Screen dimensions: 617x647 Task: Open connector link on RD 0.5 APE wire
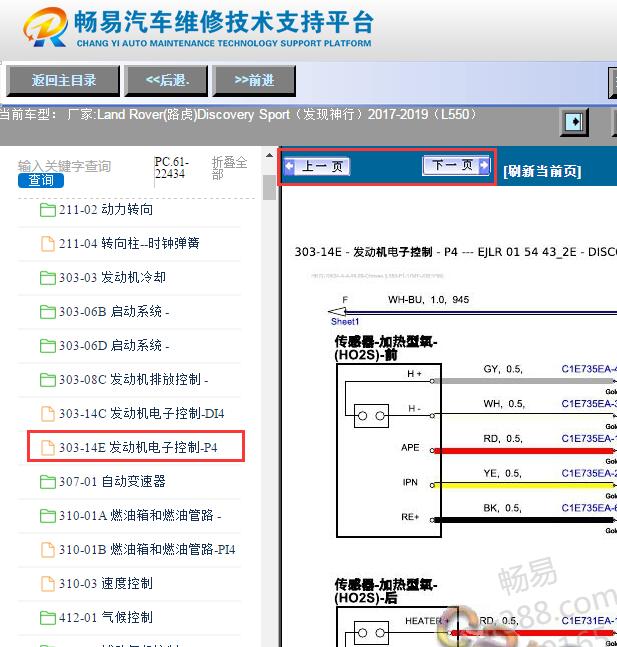pyautogui.click(x=589, y=438)
